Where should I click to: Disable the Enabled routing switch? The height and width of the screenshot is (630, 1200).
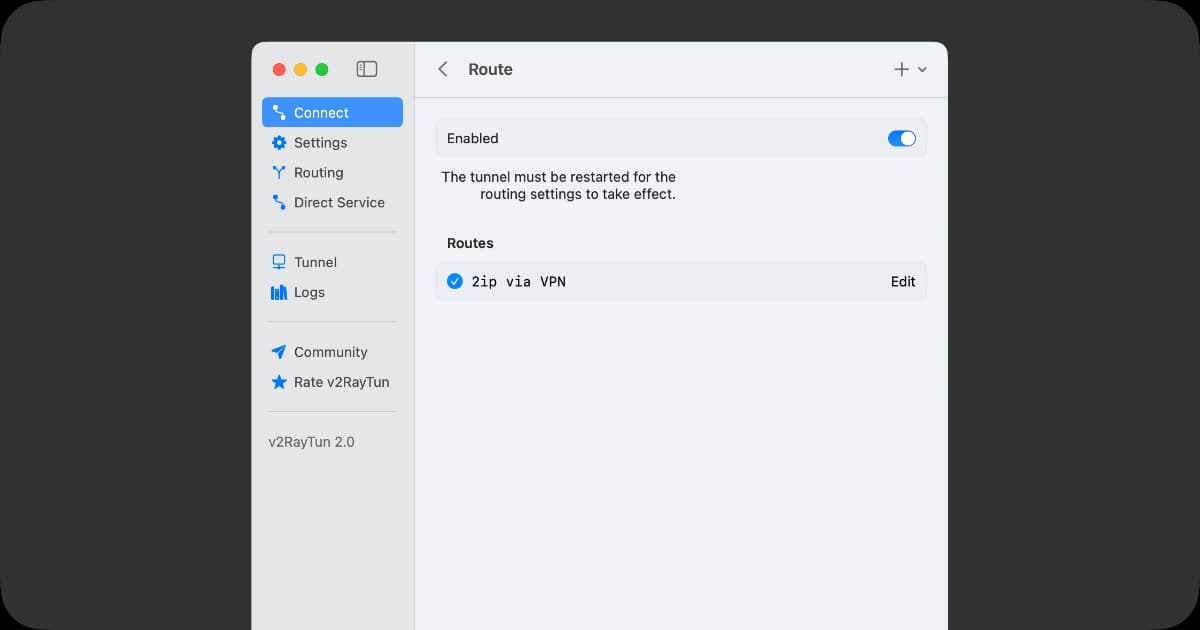pyautogui.click(x=901, y=139)
